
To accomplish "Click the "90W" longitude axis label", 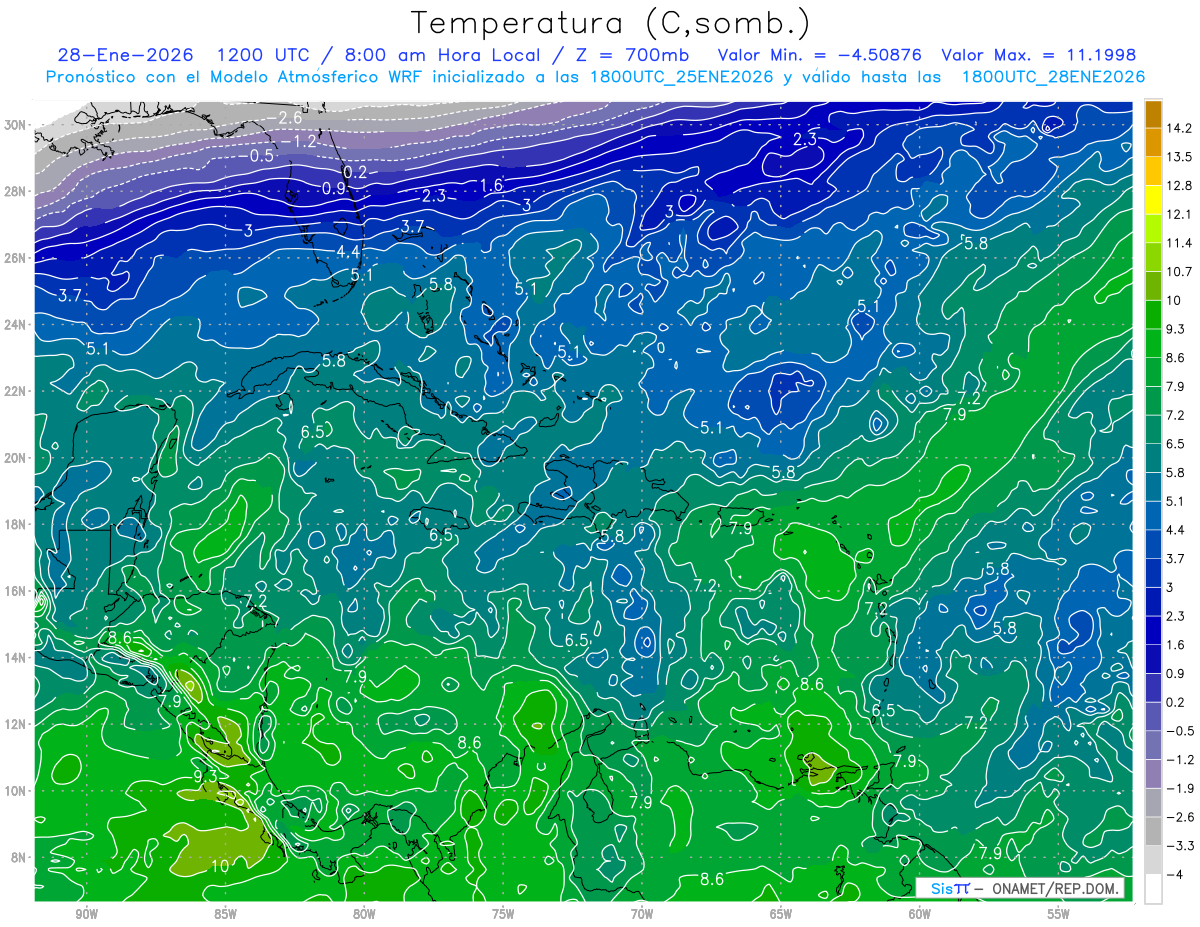I will pyautogui.click(x=86, y=914).
